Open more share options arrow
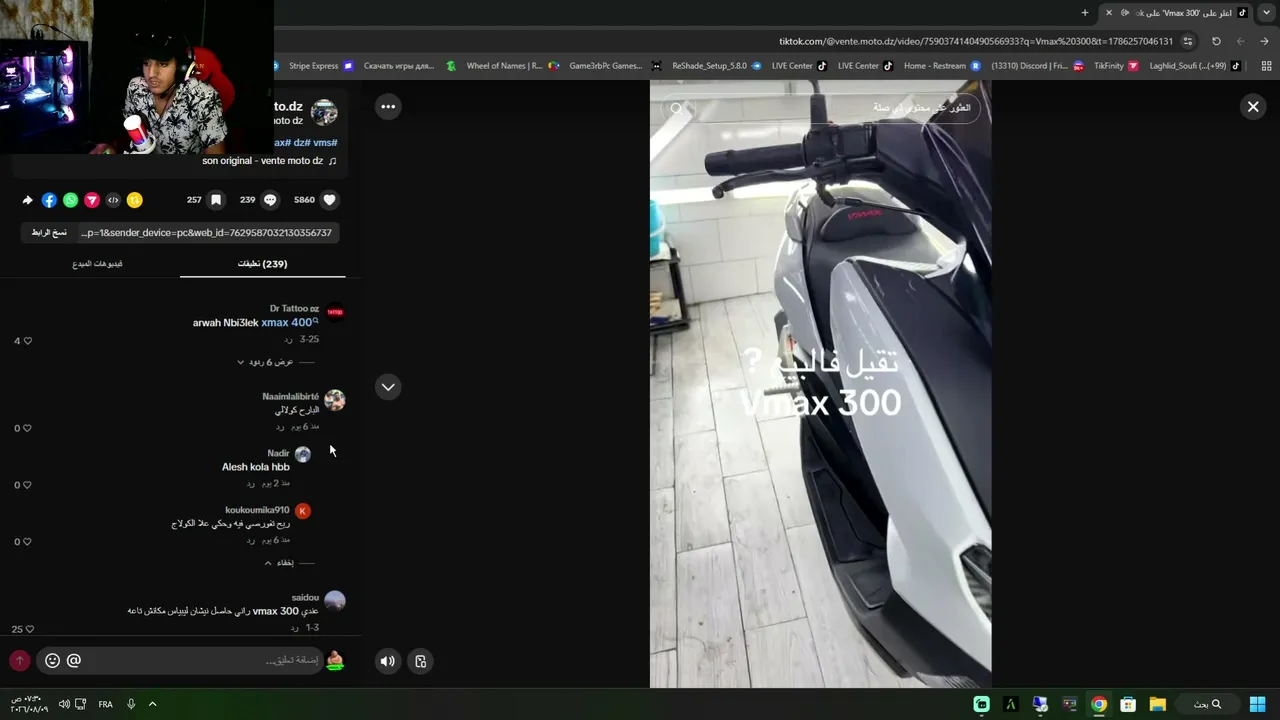Screen dimensions: 1280x720 tap(27, 200)
